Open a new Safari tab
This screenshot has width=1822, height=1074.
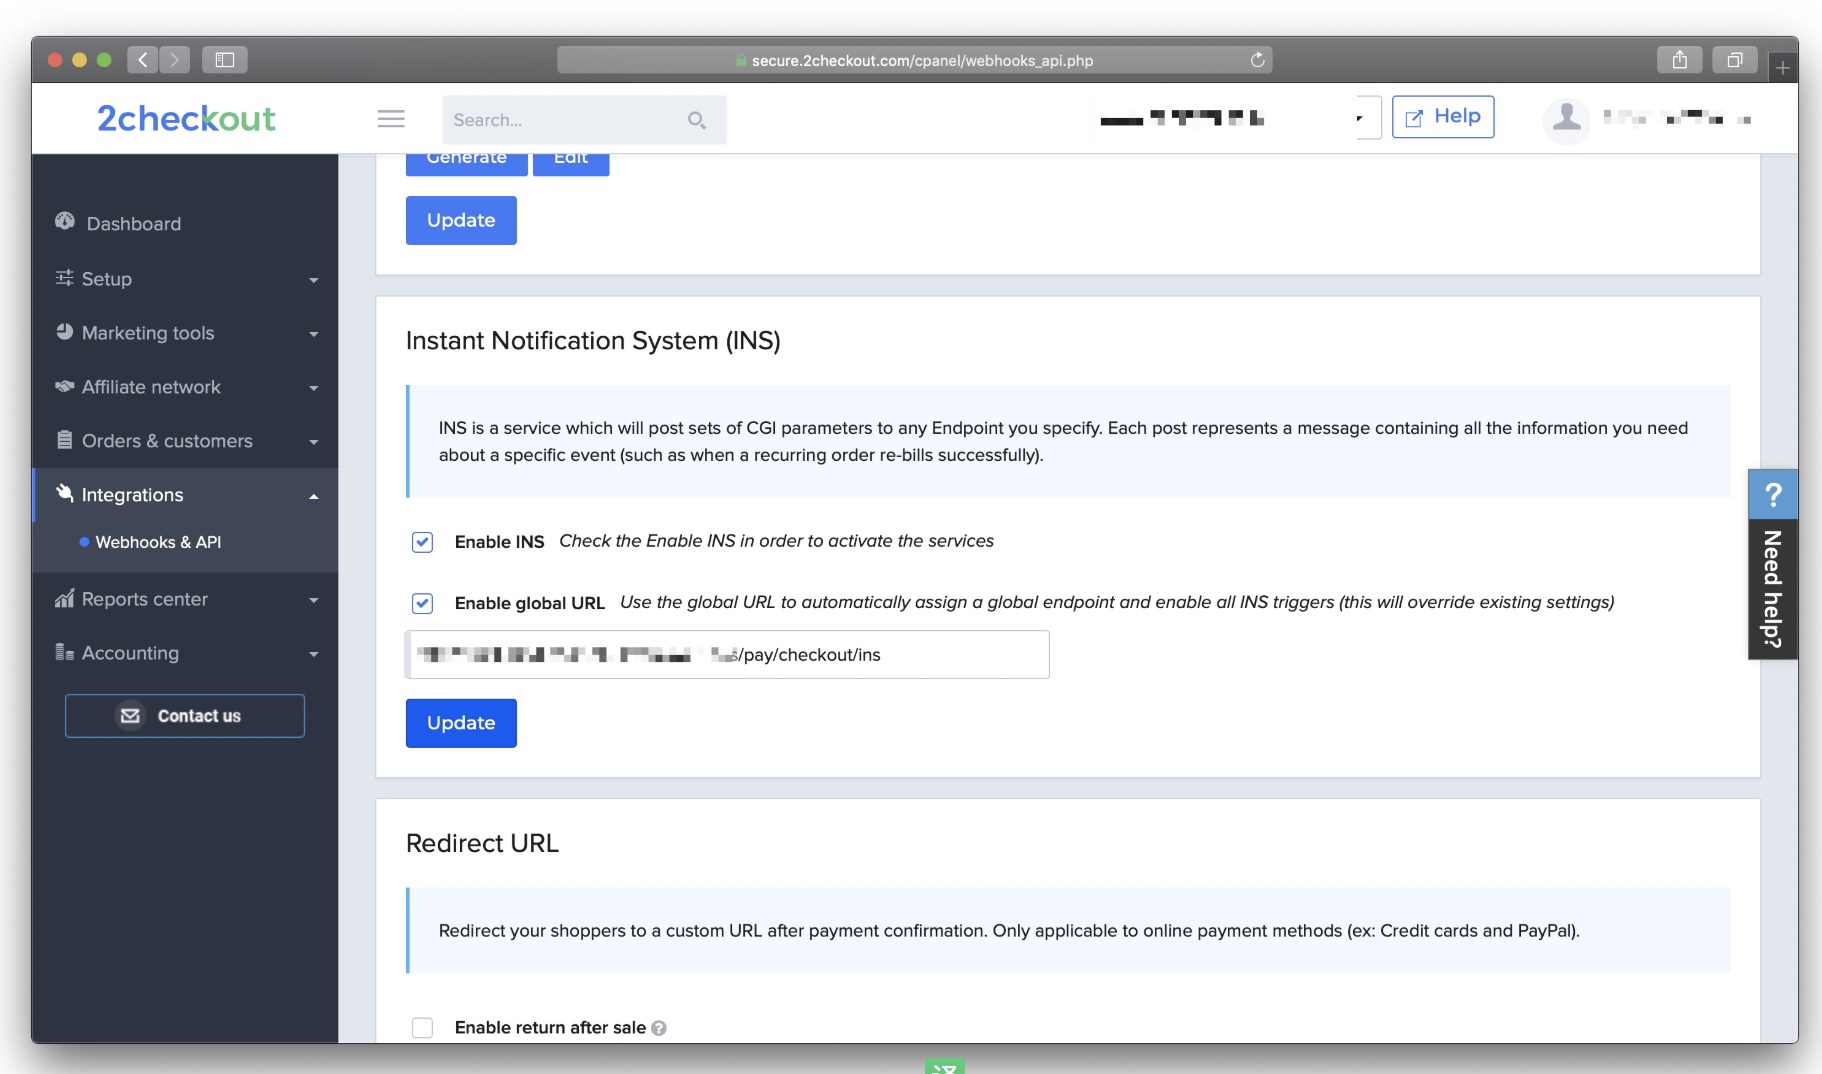tap(1783, 68)
